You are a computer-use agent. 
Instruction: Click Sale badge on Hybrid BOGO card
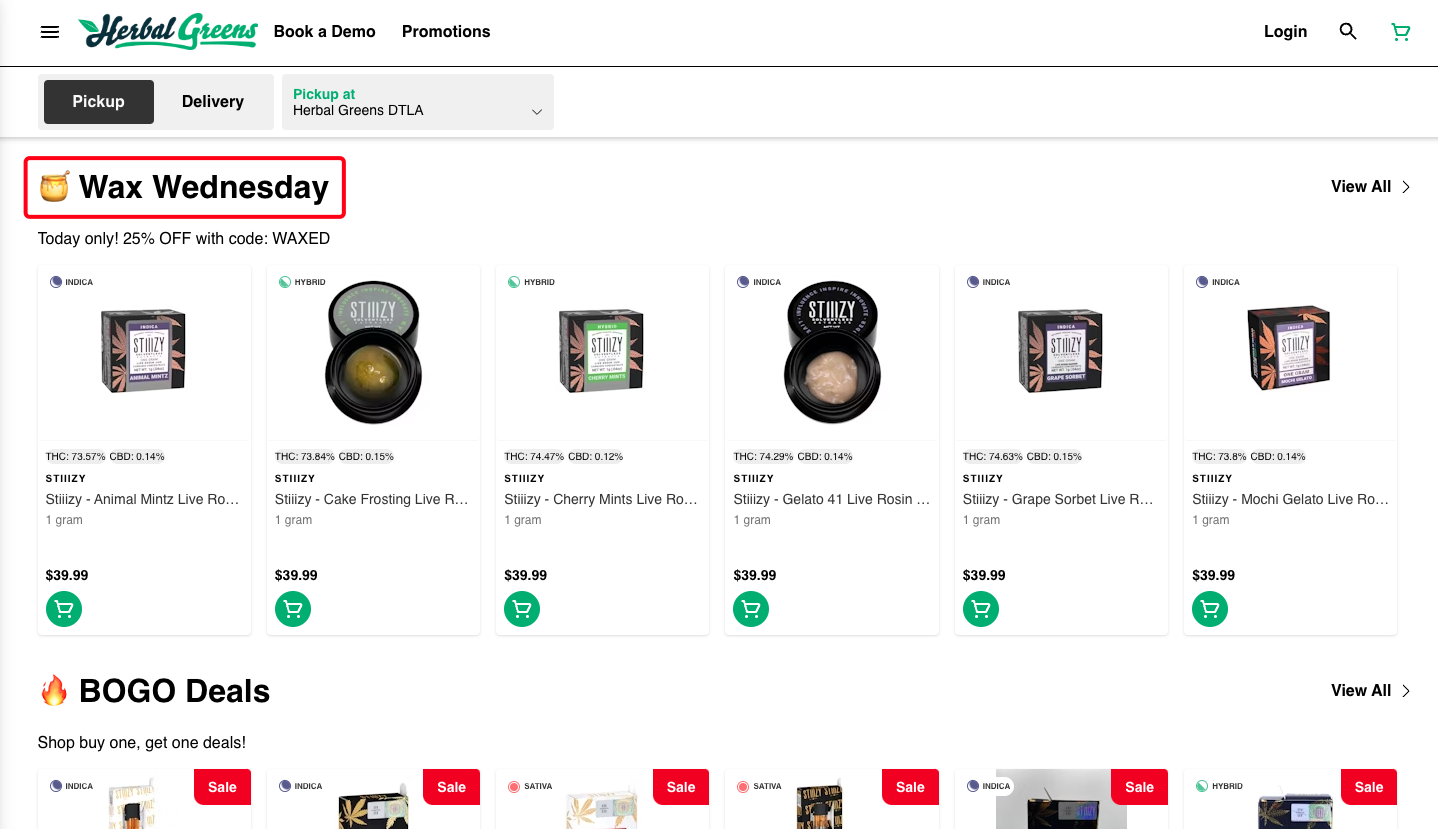pyautogui.click(x=1369, y=787)
